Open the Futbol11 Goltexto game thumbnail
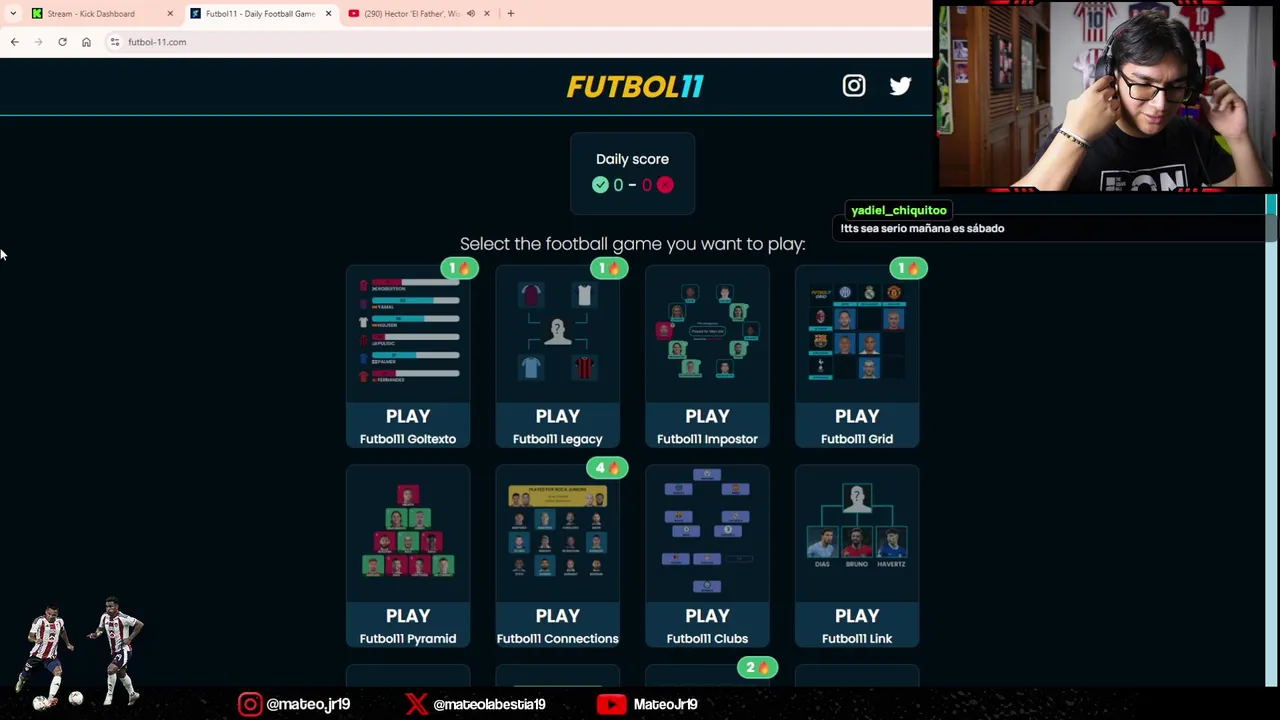The height and width of the screenshot is (720, 1280). click(408, 333)
